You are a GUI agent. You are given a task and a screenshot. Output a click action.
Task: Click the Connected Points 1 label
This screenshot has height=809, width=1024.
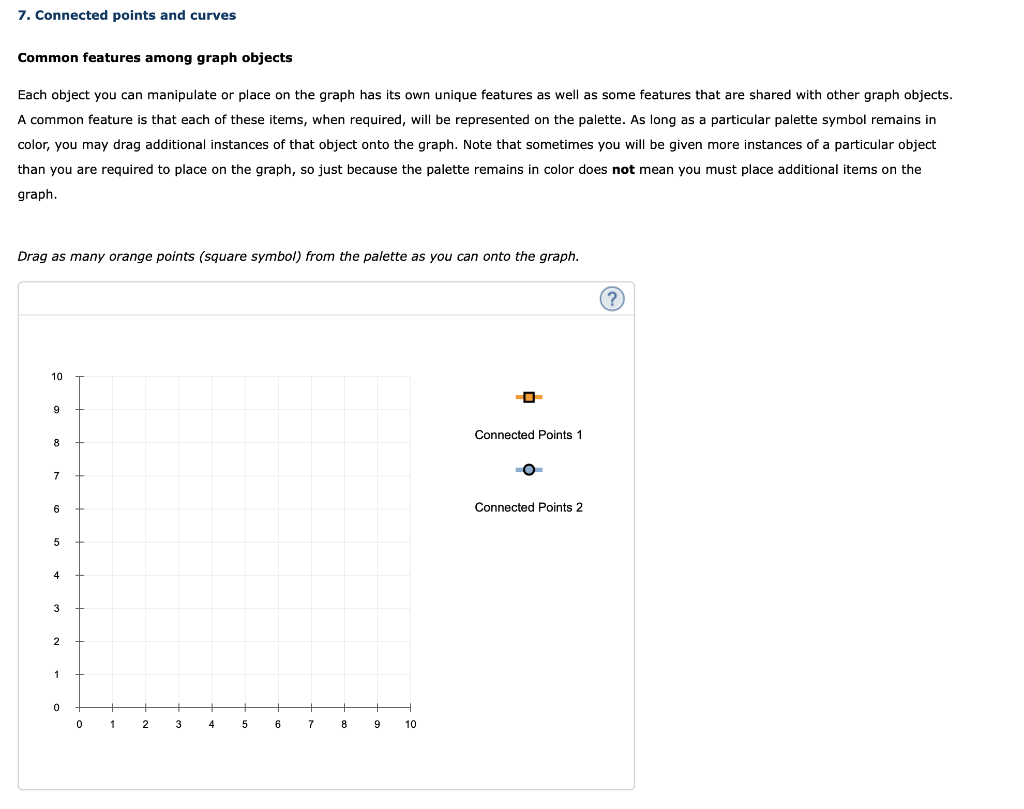[x=528, y=435]
